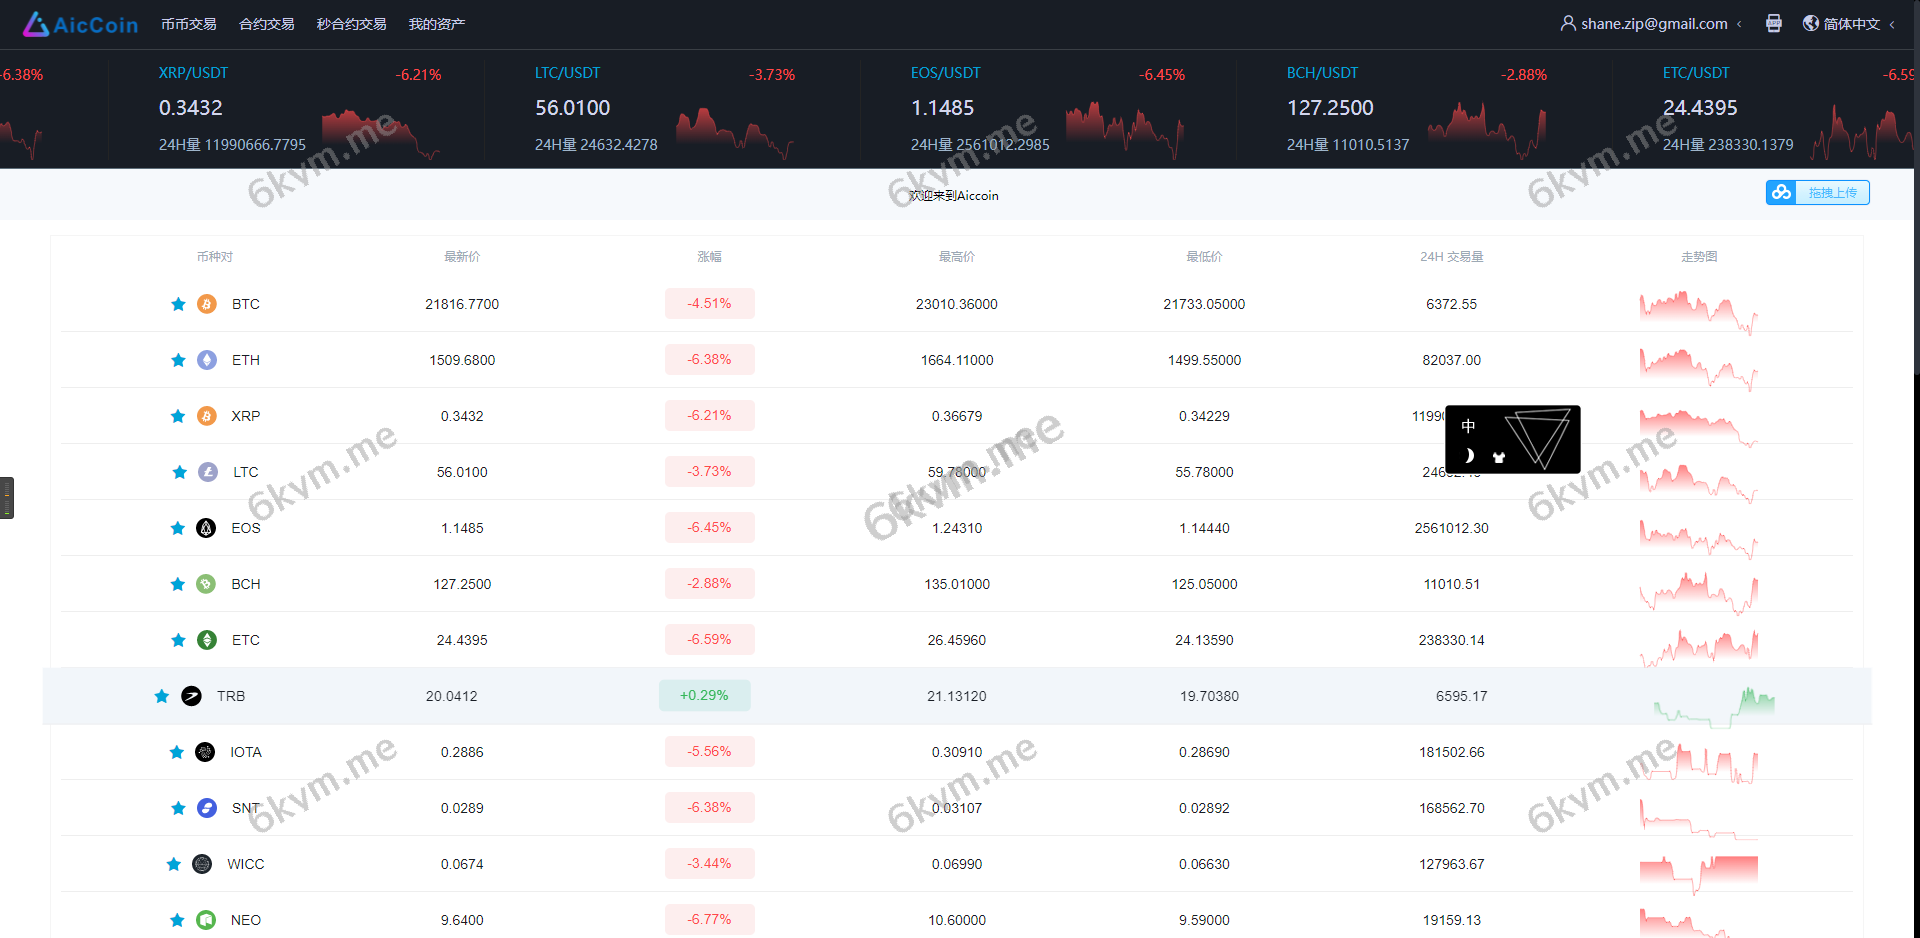Unfavorite the TRB row star
The height and width of the screenshot is (938, 1920).
[161, 696]
